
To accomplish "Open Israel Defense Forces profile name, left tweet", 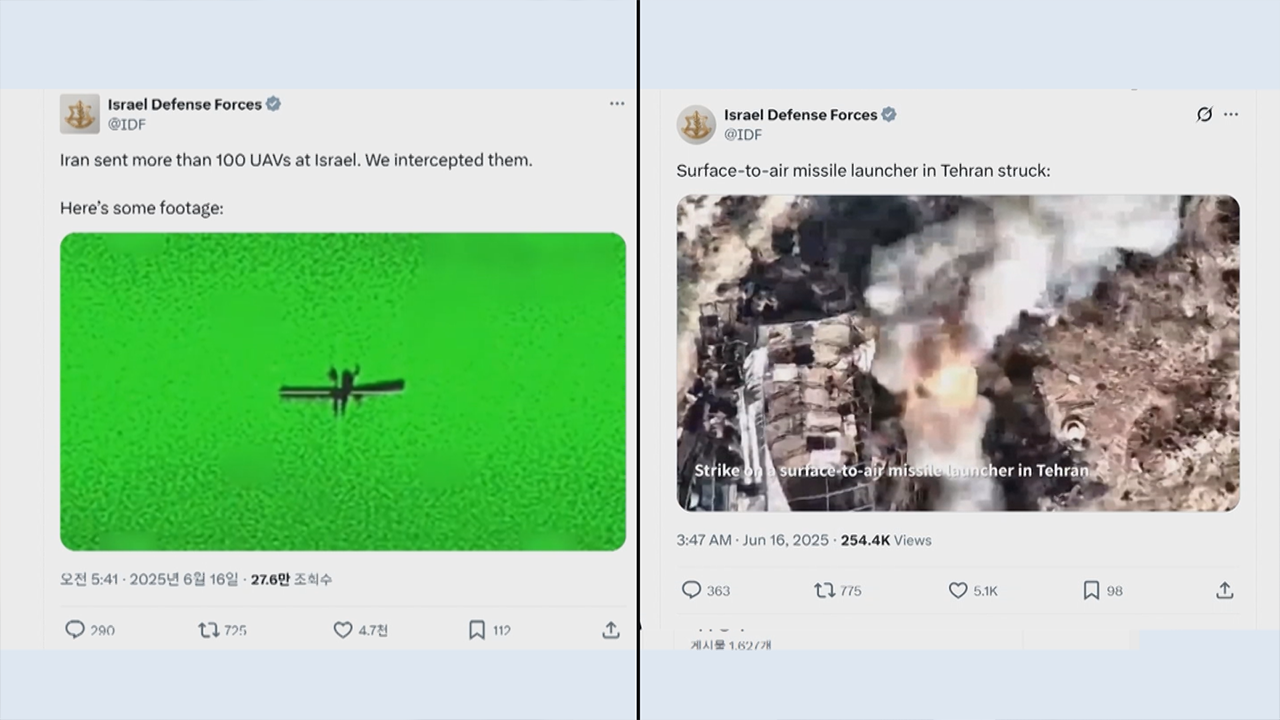I will [x=185, y=104].
